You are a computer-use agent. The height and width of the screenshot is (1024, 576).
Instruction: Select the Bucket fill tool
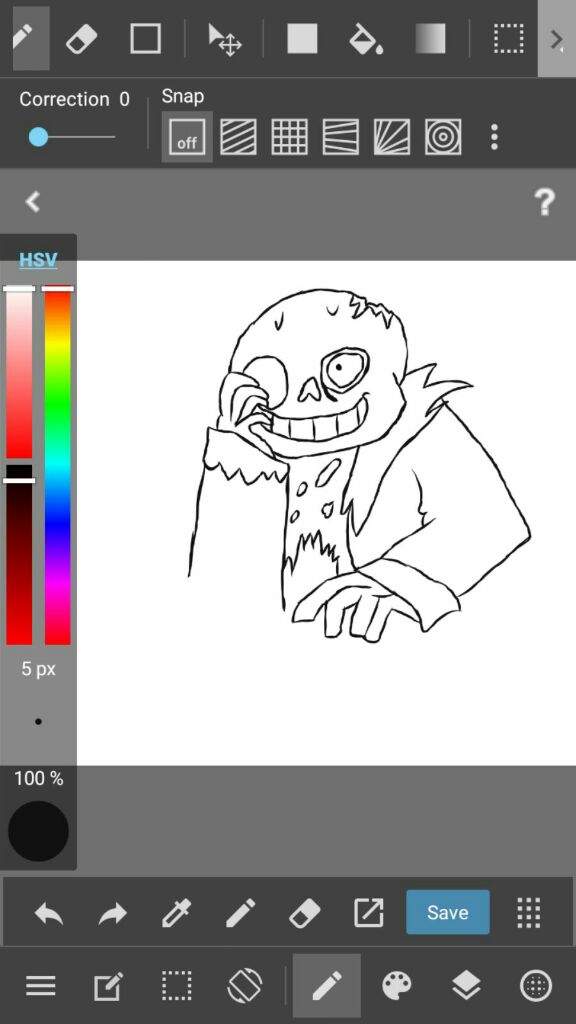click(366, 39)
